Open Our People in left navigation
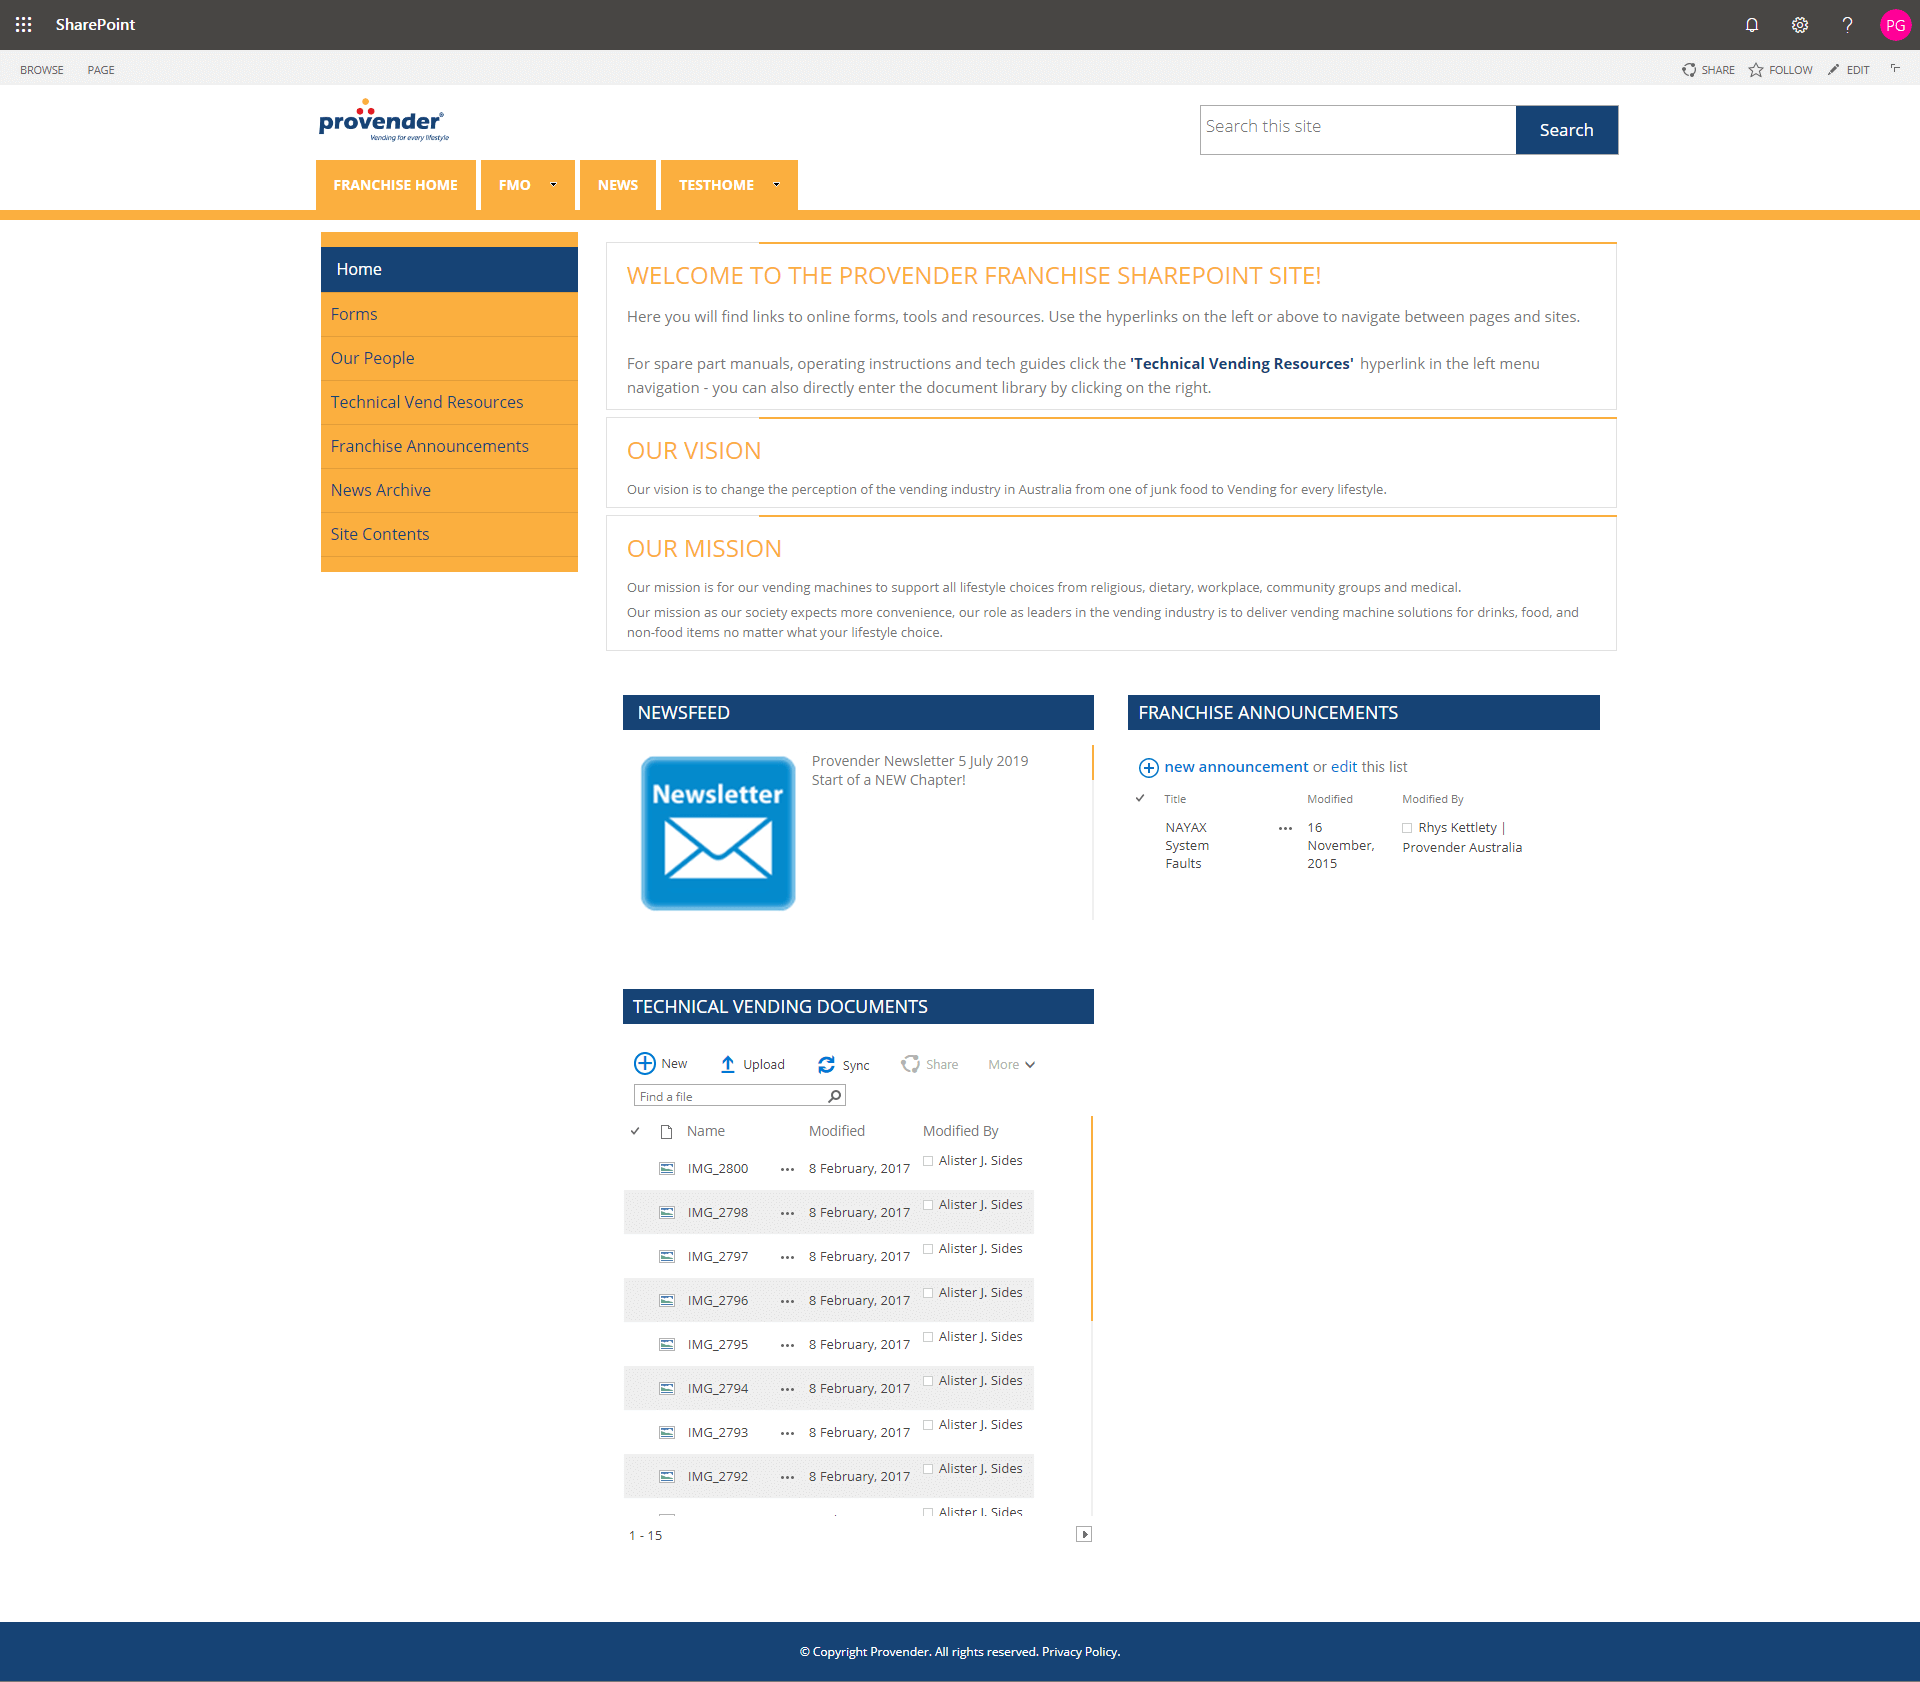 click(x=449, y=358)
